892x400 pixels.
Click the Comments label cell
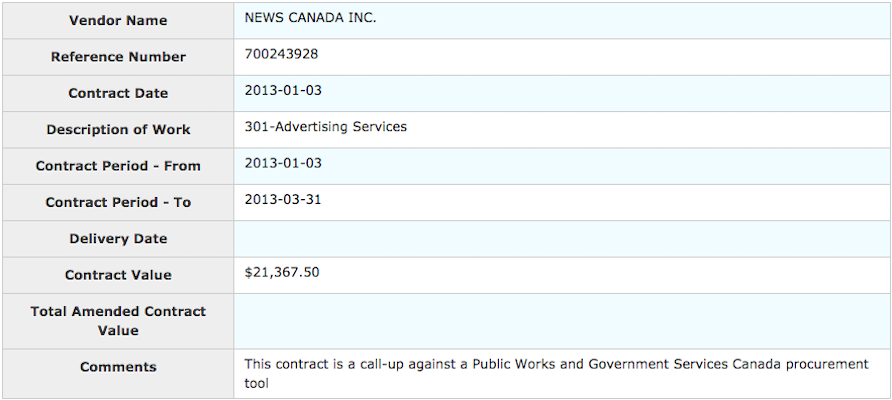[118, 367]
